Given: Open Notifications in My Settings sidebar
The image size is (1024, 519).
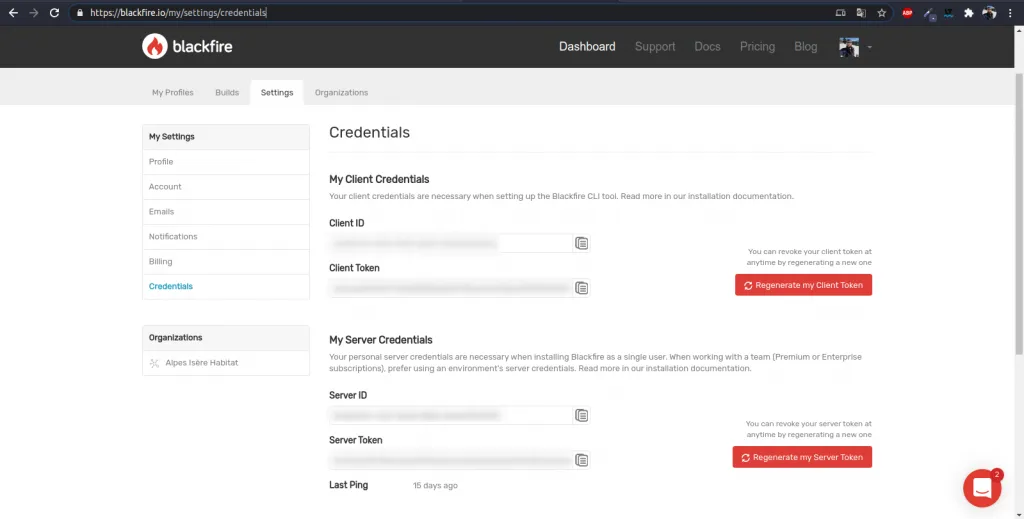Looking at the screenshot, I should (x=173, y=237).
